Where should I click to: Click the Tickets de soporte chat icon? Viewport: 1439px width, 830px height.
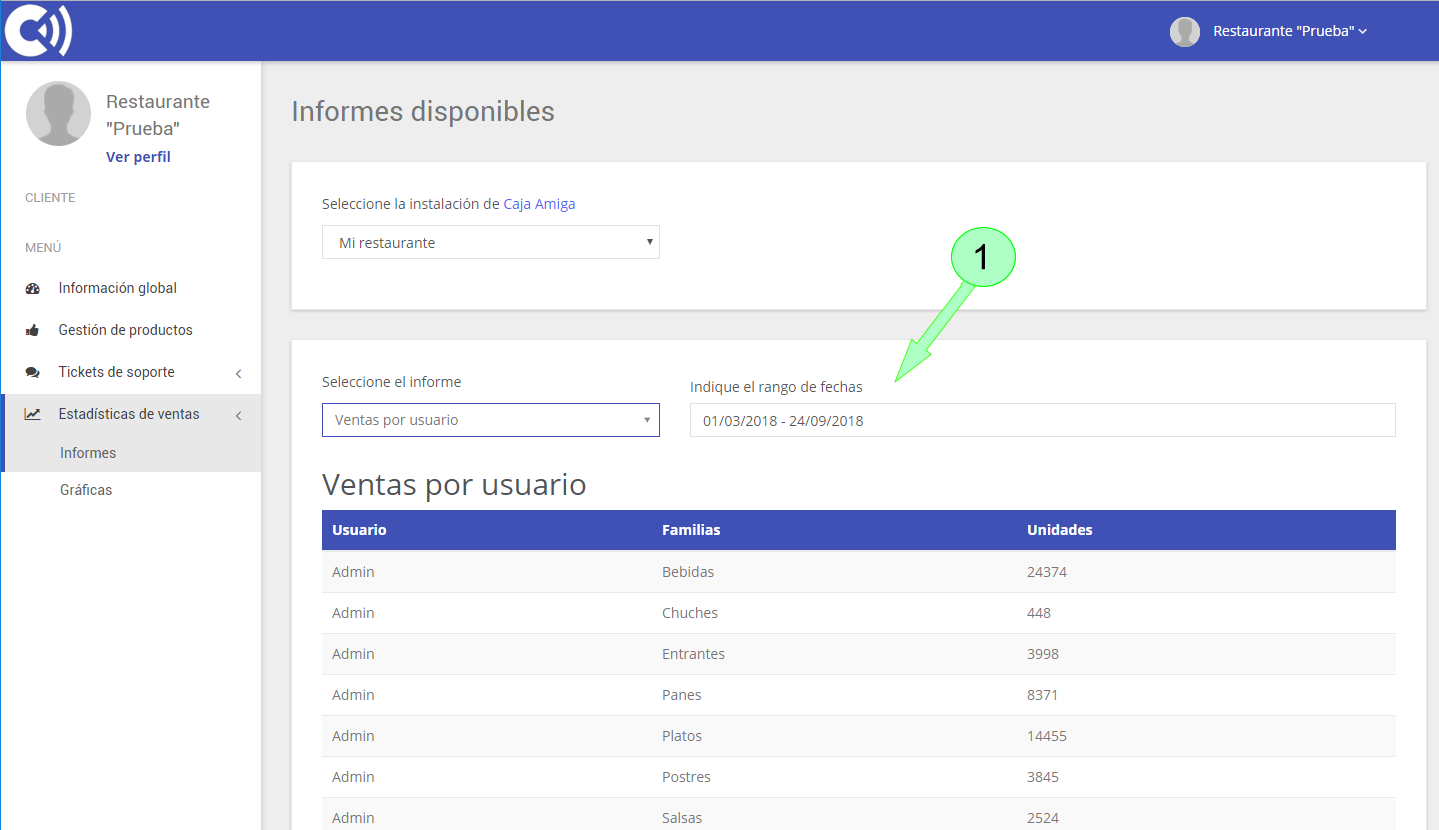click(33, 371)
